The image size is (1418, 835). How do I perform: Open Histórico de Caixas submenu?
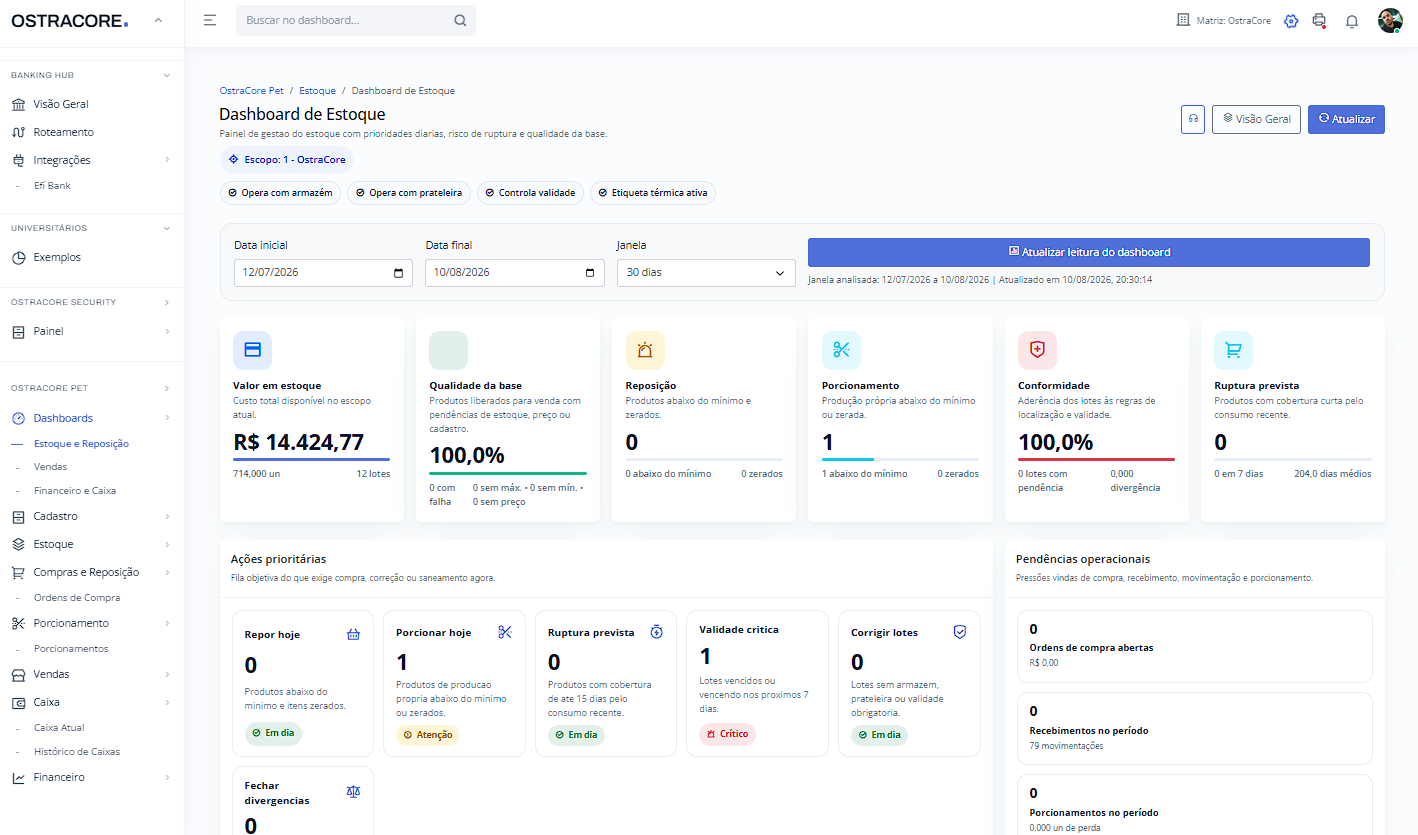coord(77,752)
